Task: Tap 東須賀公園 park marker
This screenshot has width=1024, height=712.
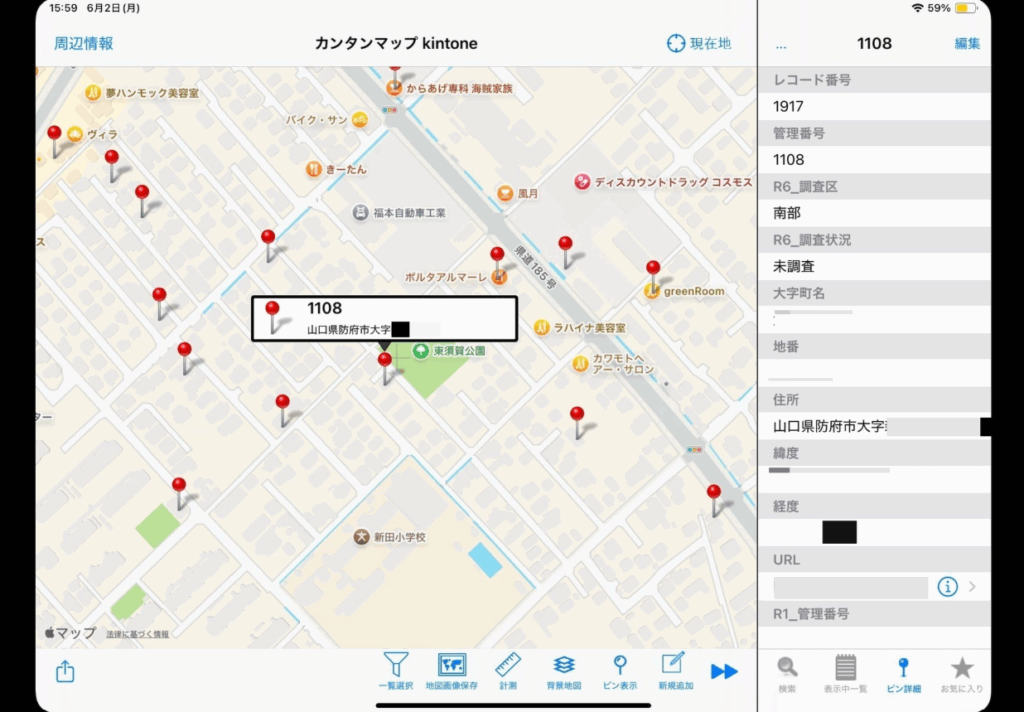Action: coord(421,351)
